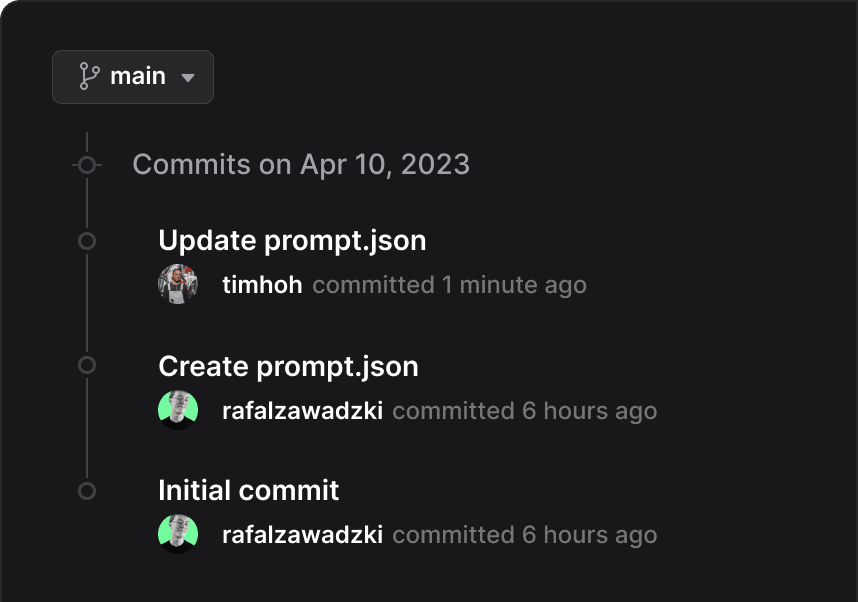The width and height of the screenshot is (858, 602).
Task: Open the main branch dropdown
Action: click(x=133, y=76)
